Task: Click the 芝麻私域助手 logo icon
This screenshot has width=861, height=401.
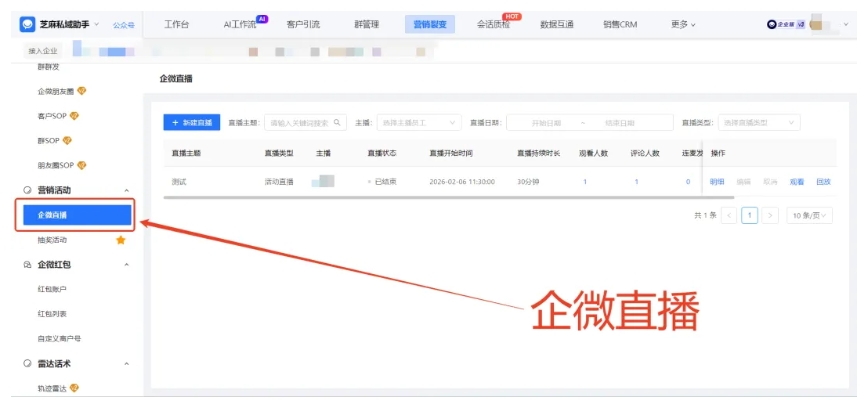Action: pos(28,24)
